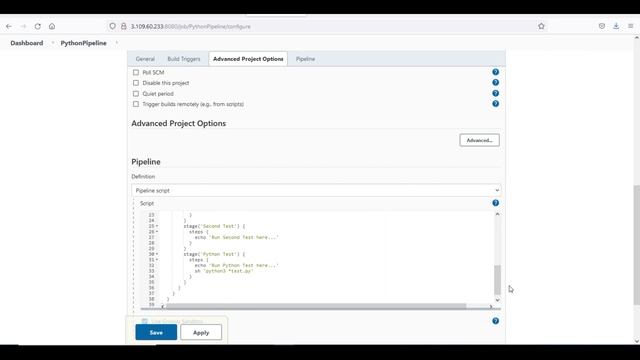Go back using the browser back arrow
Image resolution: width=640 pixels, height=360 pixels.
(9, 26)
